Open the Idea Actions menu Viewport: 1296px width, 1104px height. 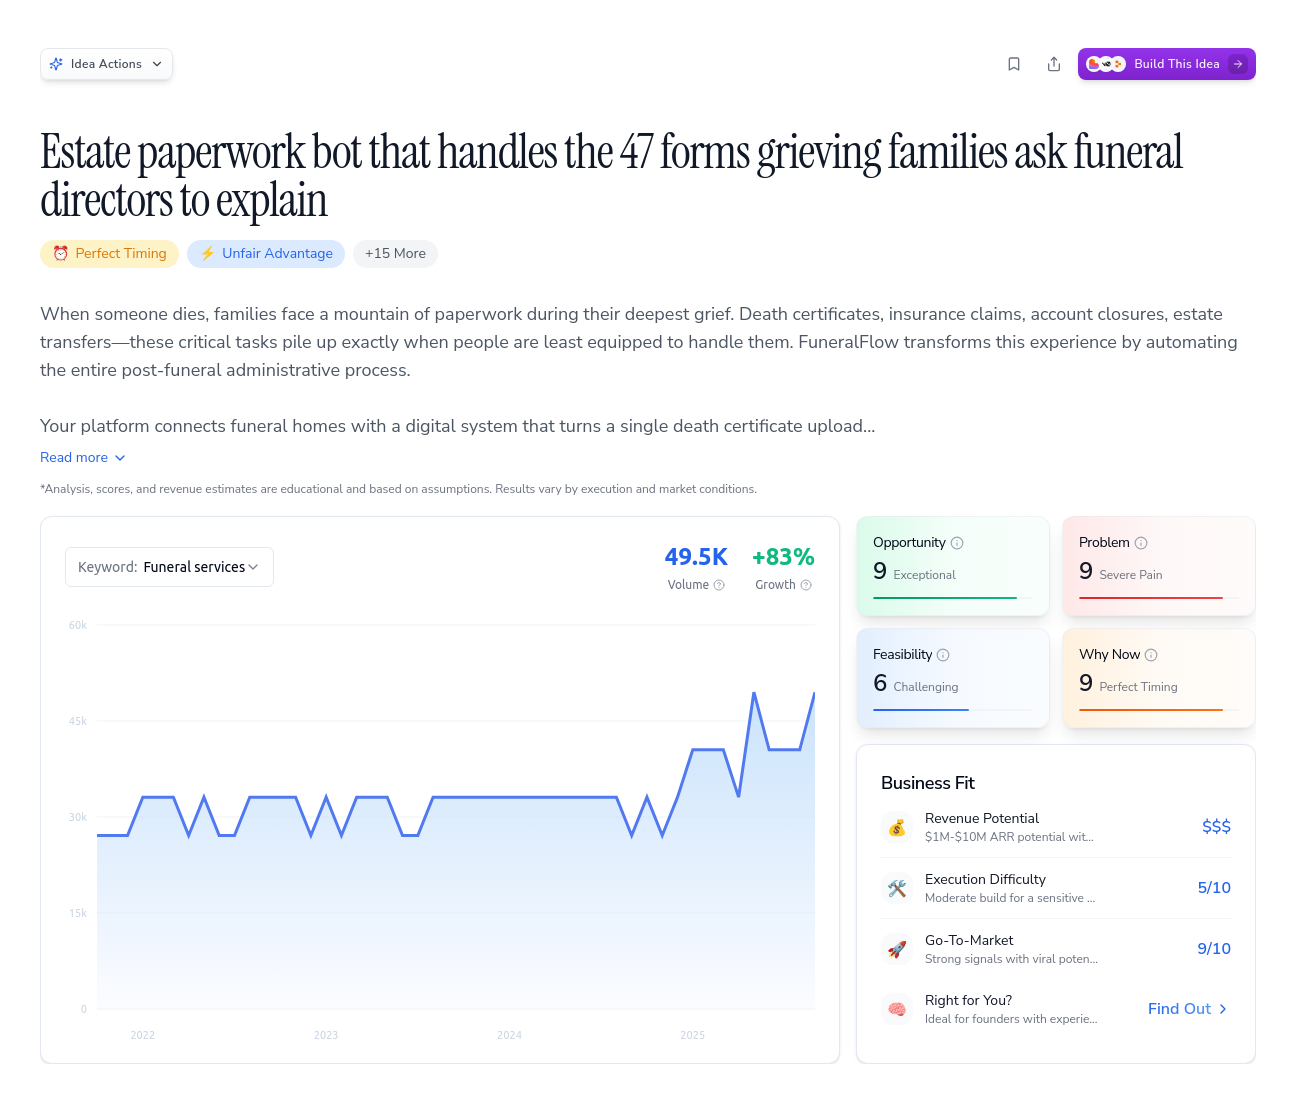(106, 63)
